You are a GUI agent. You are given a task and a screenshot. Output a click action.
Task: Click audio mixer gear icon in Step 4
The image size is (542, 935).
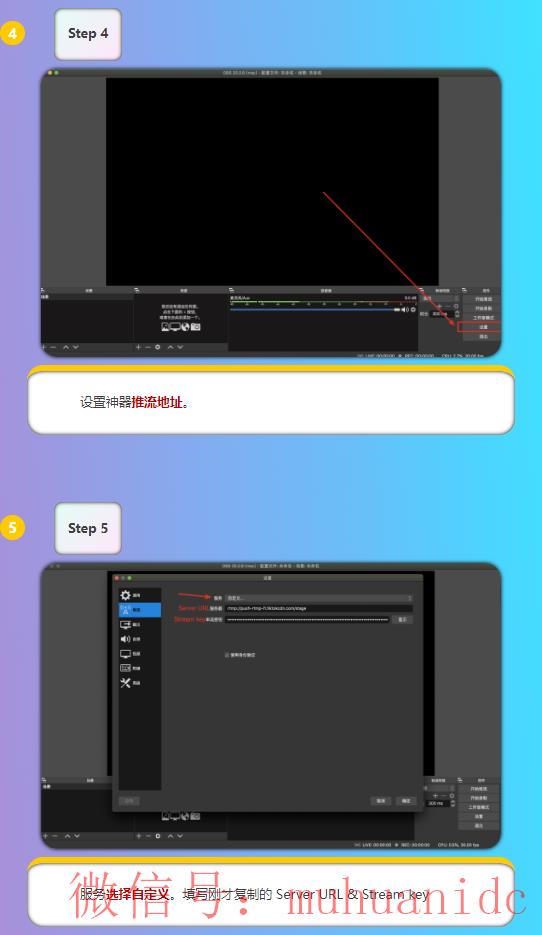pyautogui.click(x=413, y=309)
